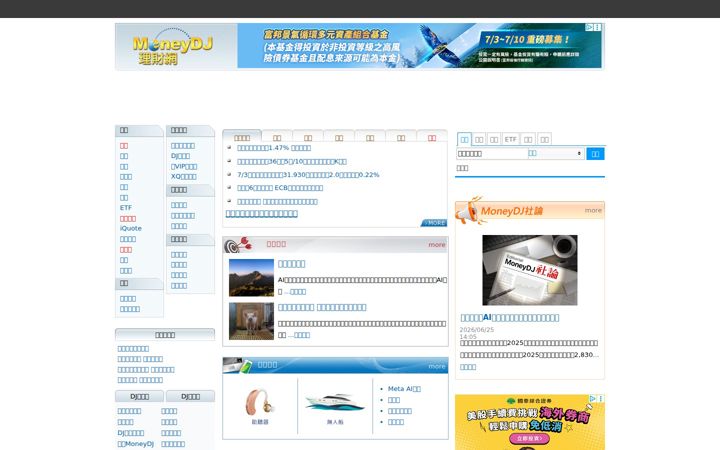Viewport: 720px width, 450px height.
Task: Open the Cathay Securities overseas broker ad
Action: [529, 422]
